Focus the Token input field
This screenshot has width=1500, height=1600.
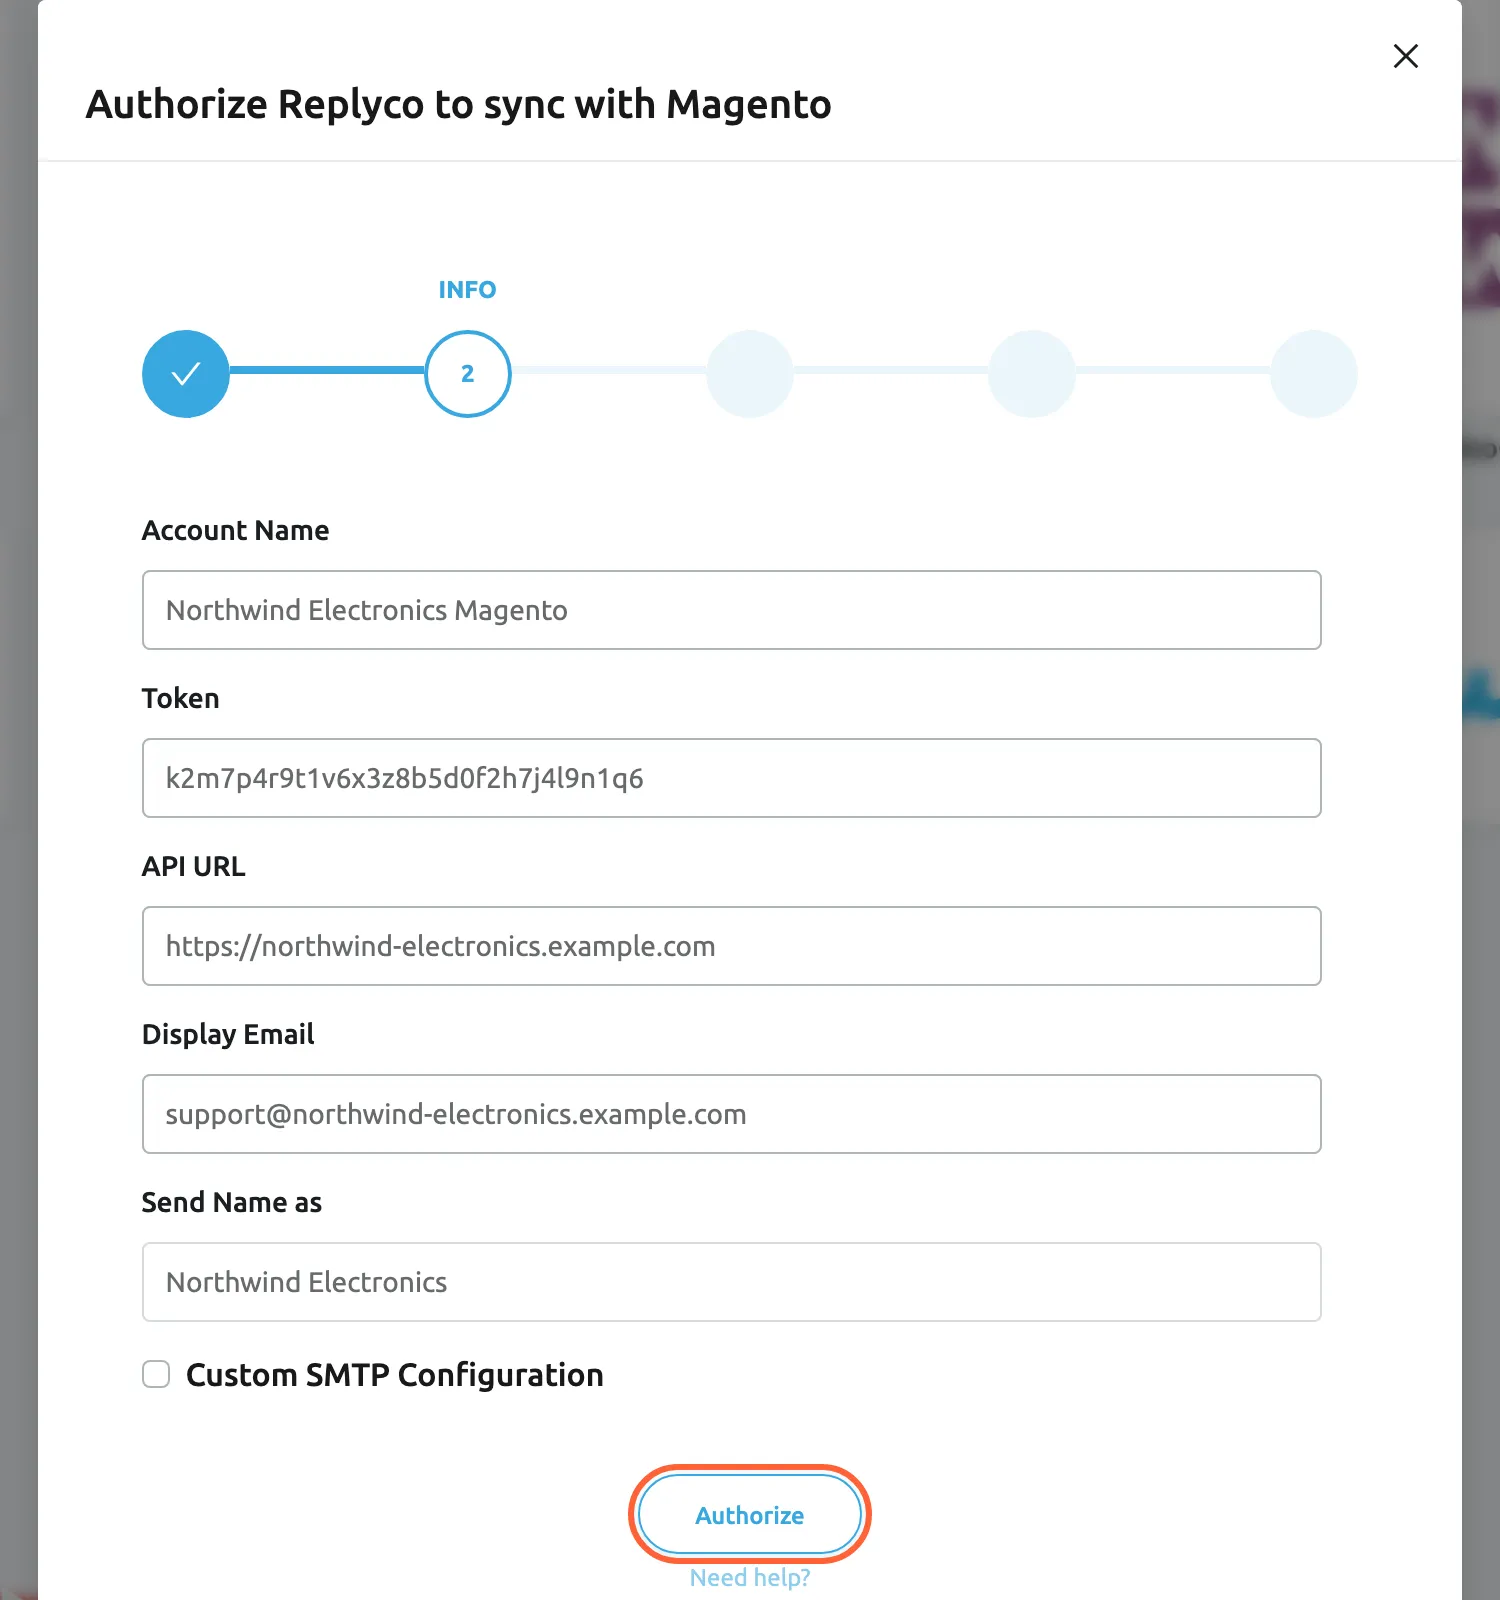(732, 778)
